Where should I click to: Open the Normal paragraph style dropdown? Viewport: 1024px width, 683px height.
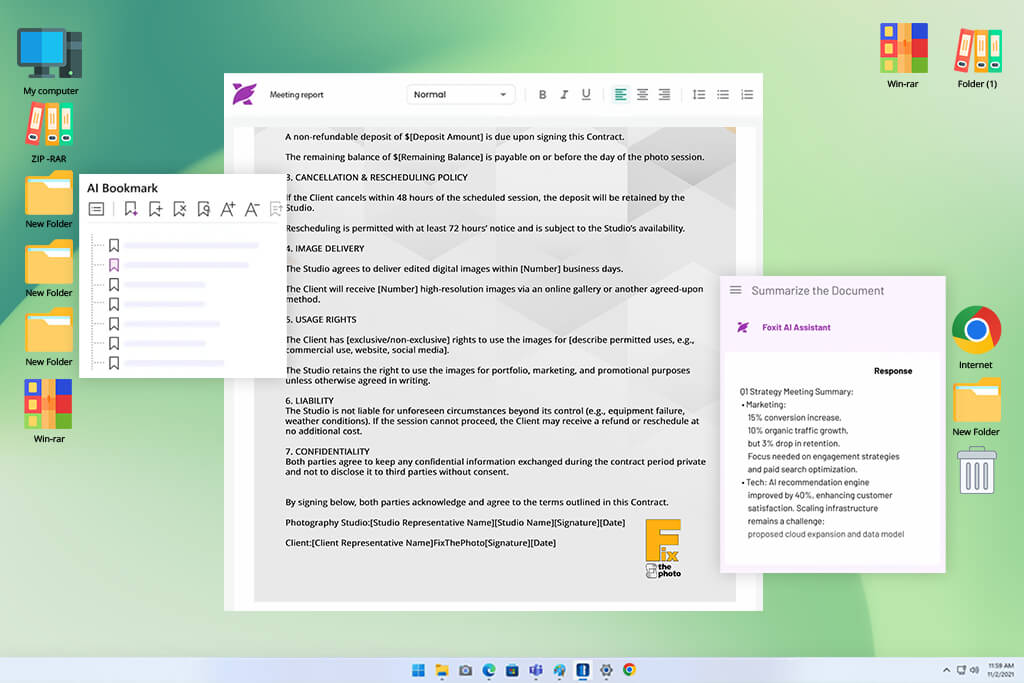tap(460, 95)
